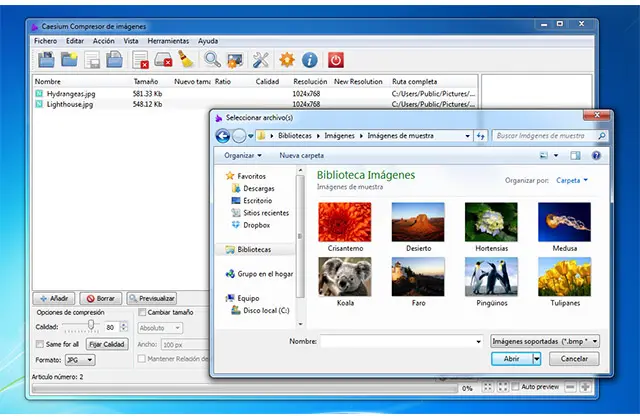This screenshot has height=420, width=640.
Task: Click the back arrow in file dialog
Action: [223, 135]
